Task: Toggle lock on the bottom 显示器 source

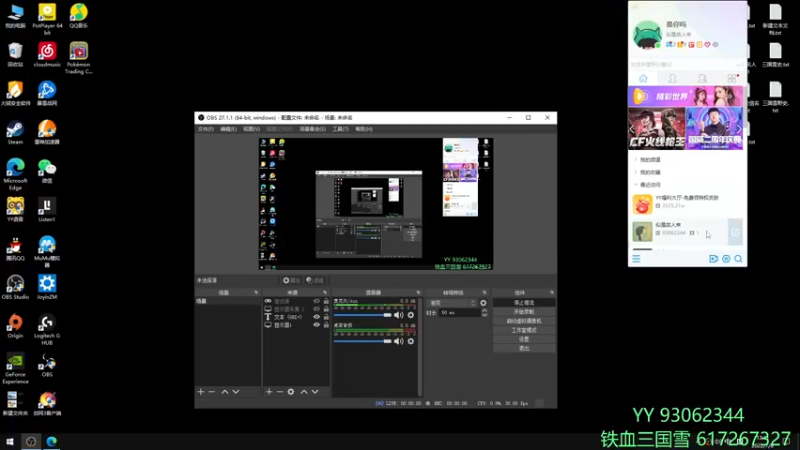Action: (326, 325)
